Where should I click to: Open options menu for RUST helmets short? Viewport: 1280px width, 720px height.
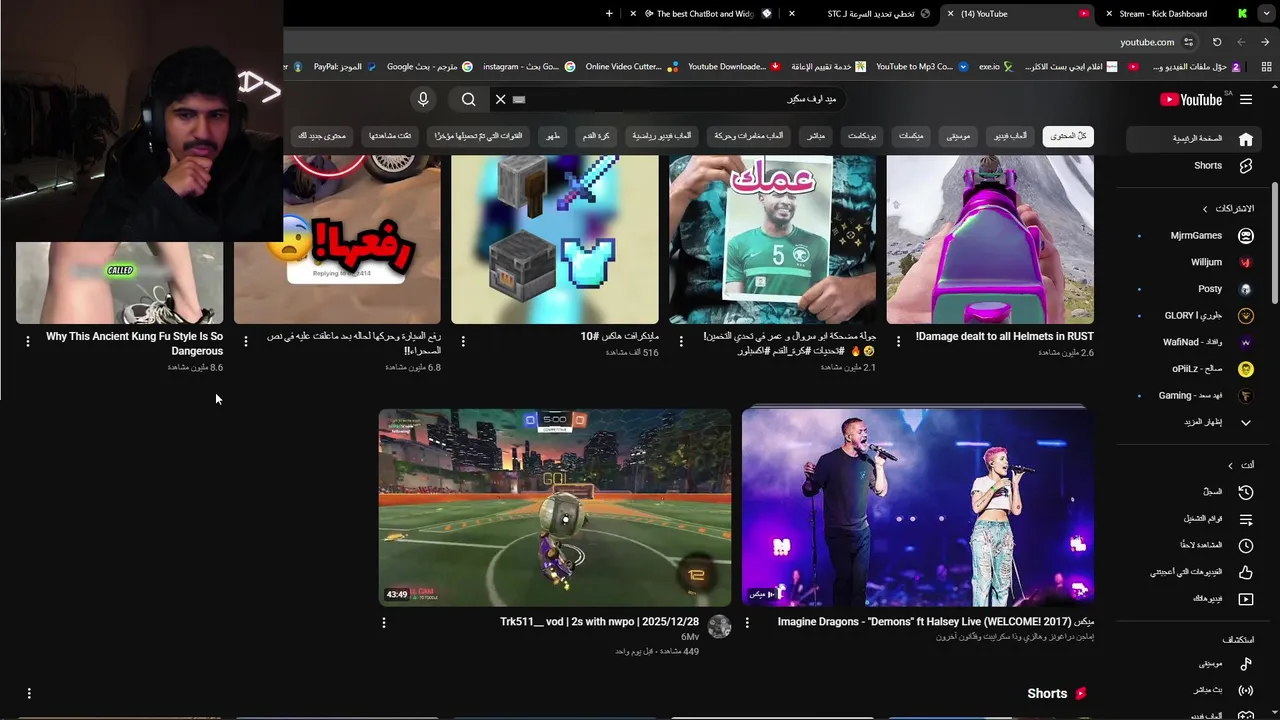[x=899, y=341]
